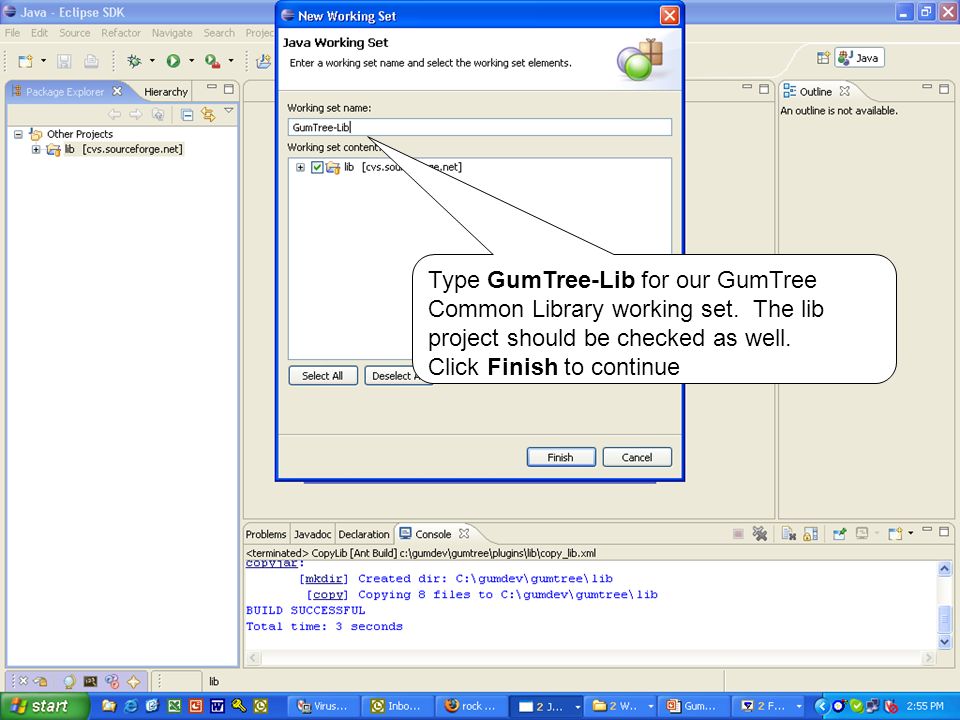The height and width of the screenshot is (720, 960).
Task: Click Back arrow in Package Explorer toolbar
Action: (114, 114)
